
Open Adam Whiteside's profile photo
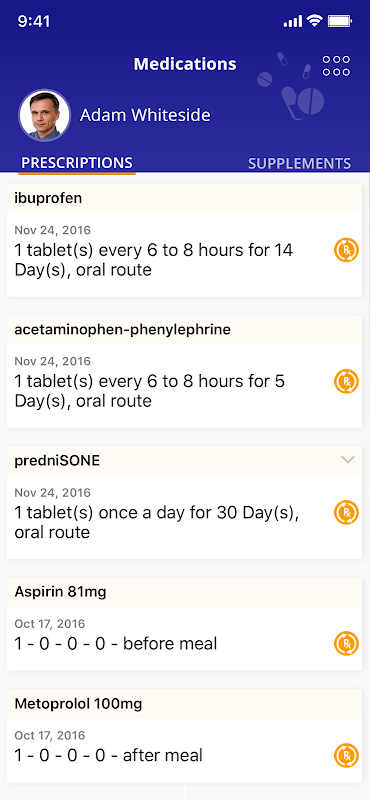point(44,115)
